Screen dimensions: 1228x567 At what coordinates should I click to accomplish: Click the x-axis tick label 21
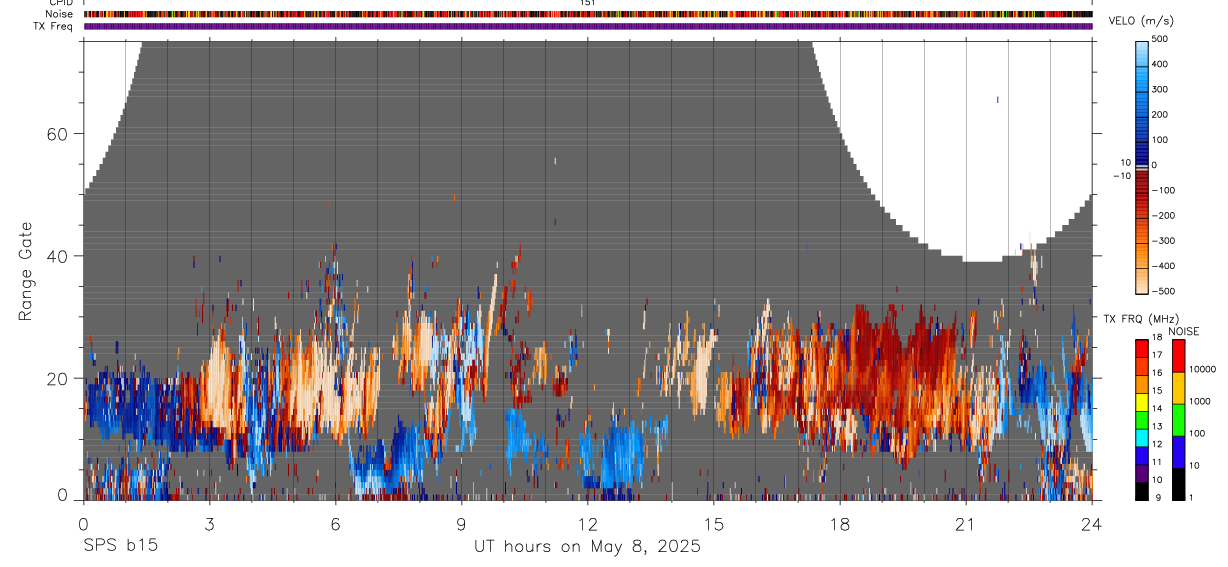coord(965,523)
